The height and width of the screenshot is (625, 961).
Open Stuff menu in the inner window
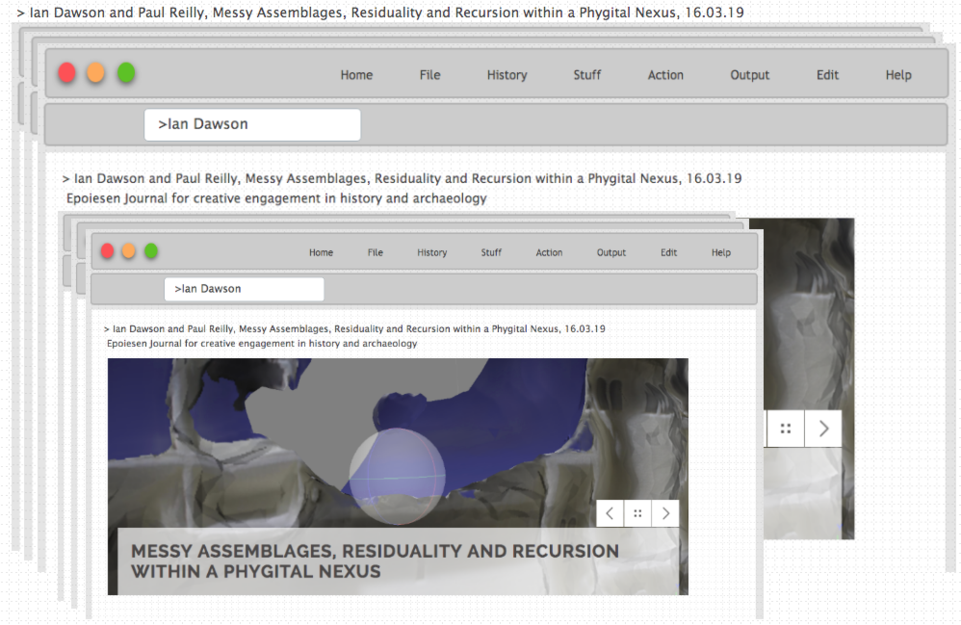[x=491, y=252]
